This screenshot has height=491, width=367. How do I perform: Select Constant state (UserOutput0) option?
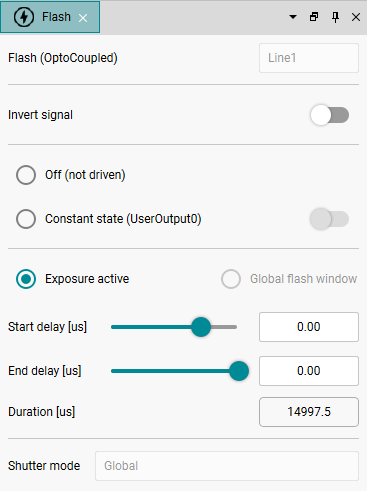pyautogui.click(x=26, y=219)
